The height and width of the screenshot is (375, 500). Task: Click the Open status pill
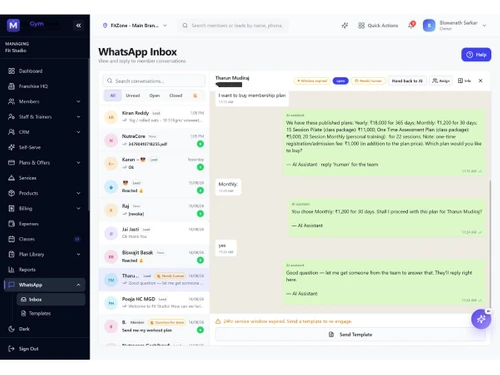point(340,81)
